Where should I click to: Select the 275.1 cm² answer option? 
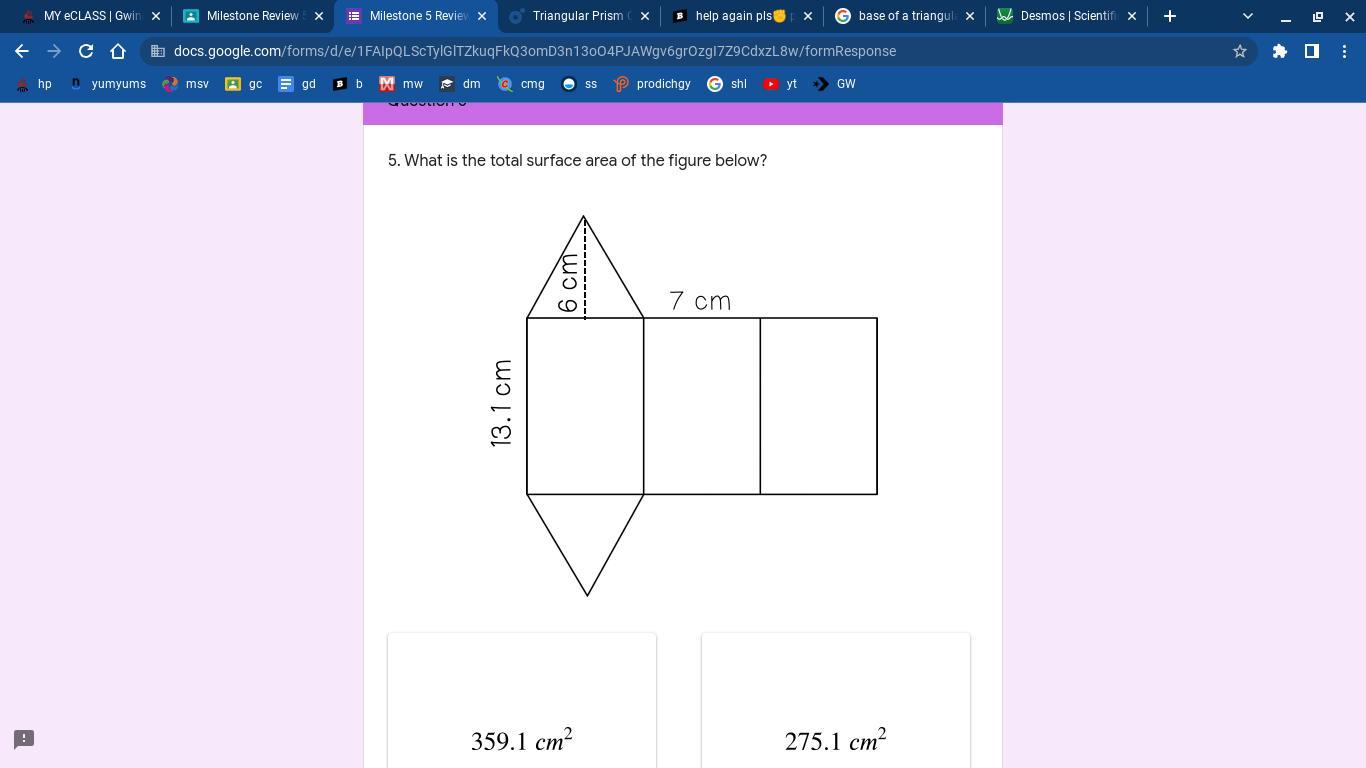point(836,700)
